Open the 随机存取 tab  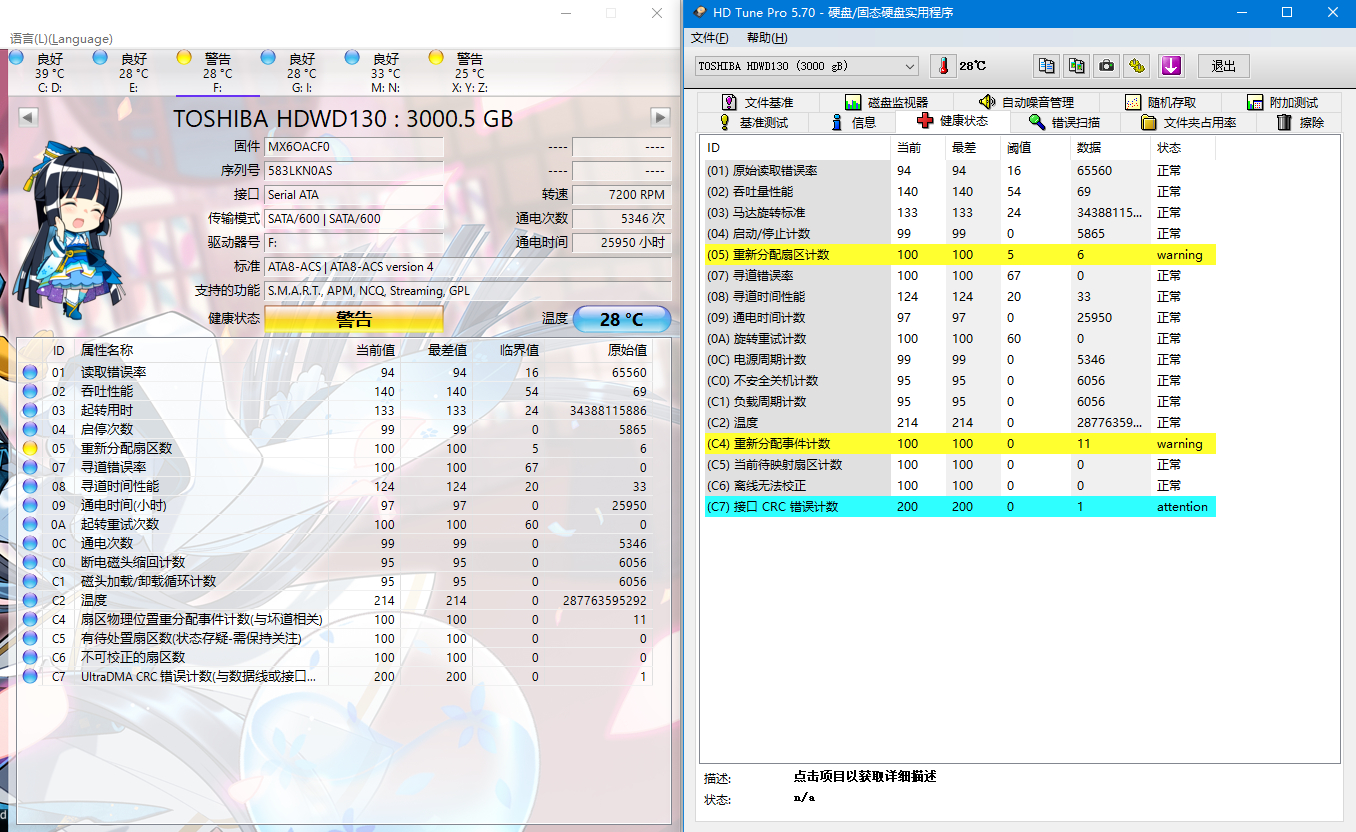(x=1160, y=102)
